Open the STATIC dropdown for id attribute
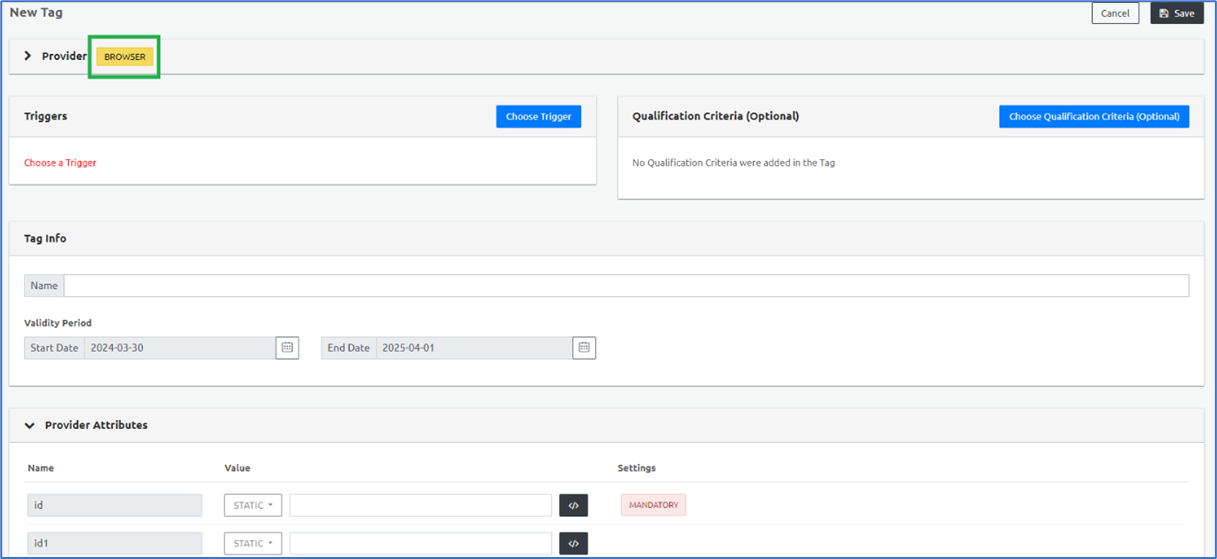The width and height of the screenshot is (1217, 559). (253, 505)
